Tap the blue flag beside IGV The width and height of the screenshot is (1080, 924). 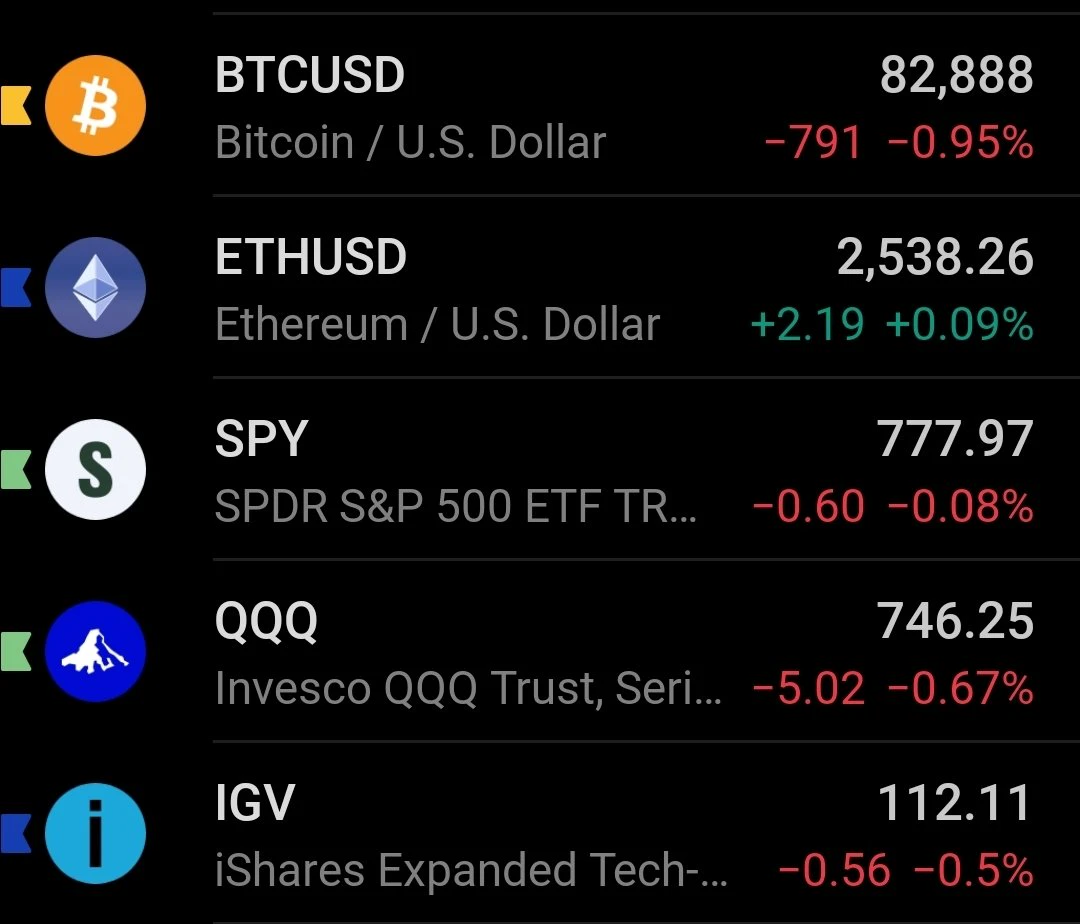click(x=16, y=833)
